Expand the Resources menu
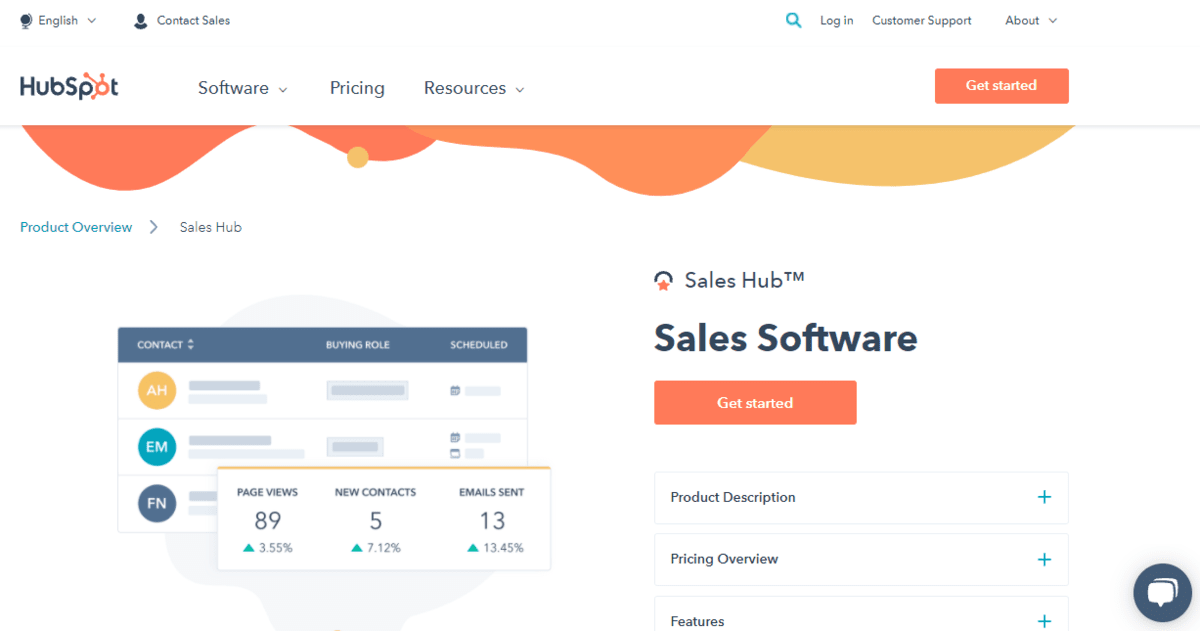 click(474, 88)
